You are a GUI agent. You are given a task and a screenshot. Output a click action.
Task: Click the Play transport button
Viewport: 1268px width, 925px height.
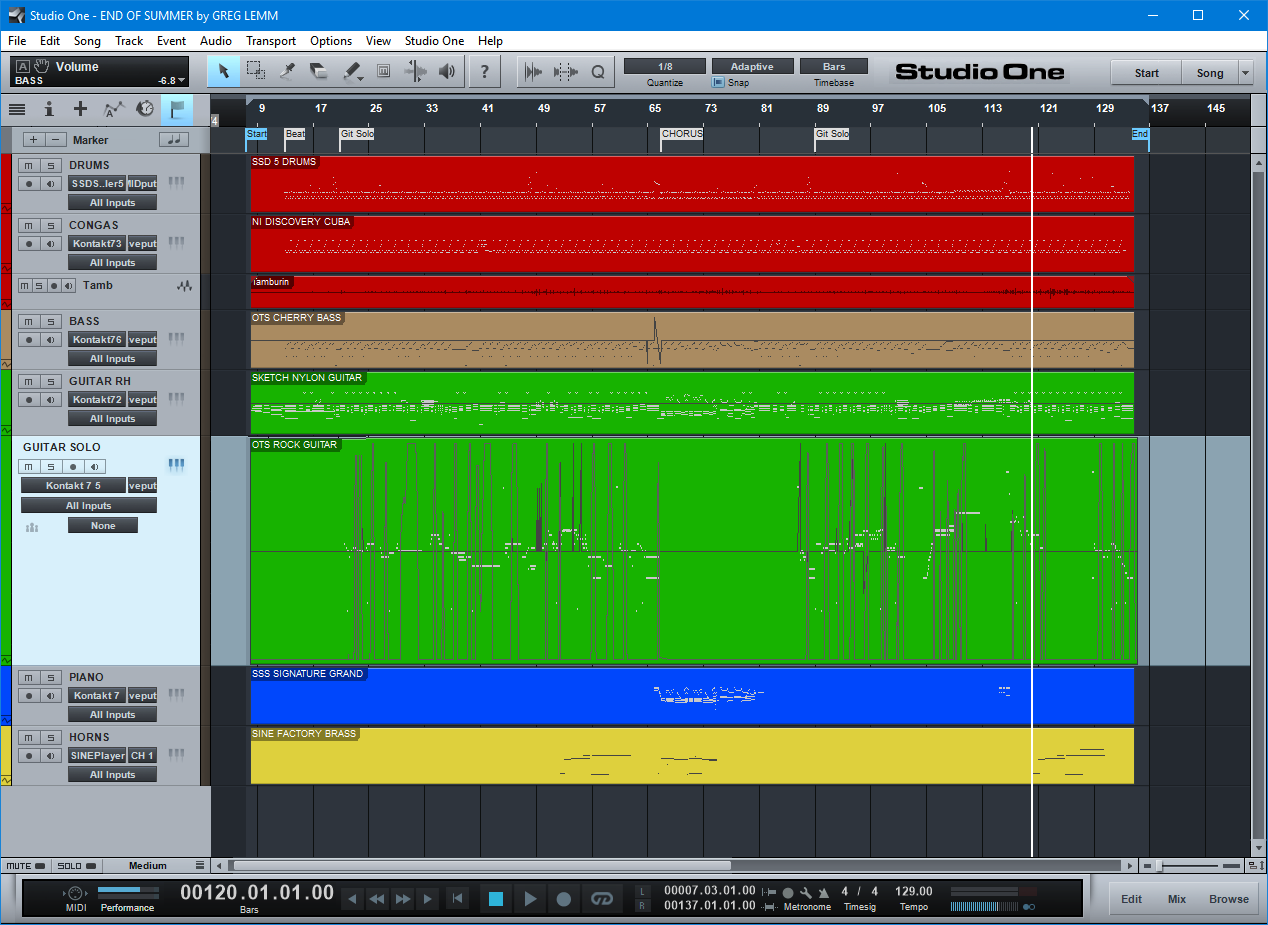pos(530,899)
